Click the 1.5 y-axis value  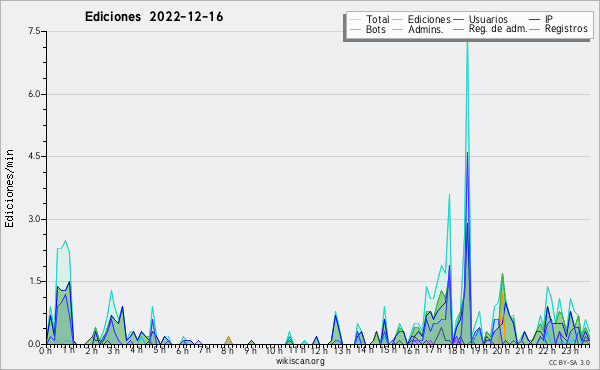click(34, 281)
